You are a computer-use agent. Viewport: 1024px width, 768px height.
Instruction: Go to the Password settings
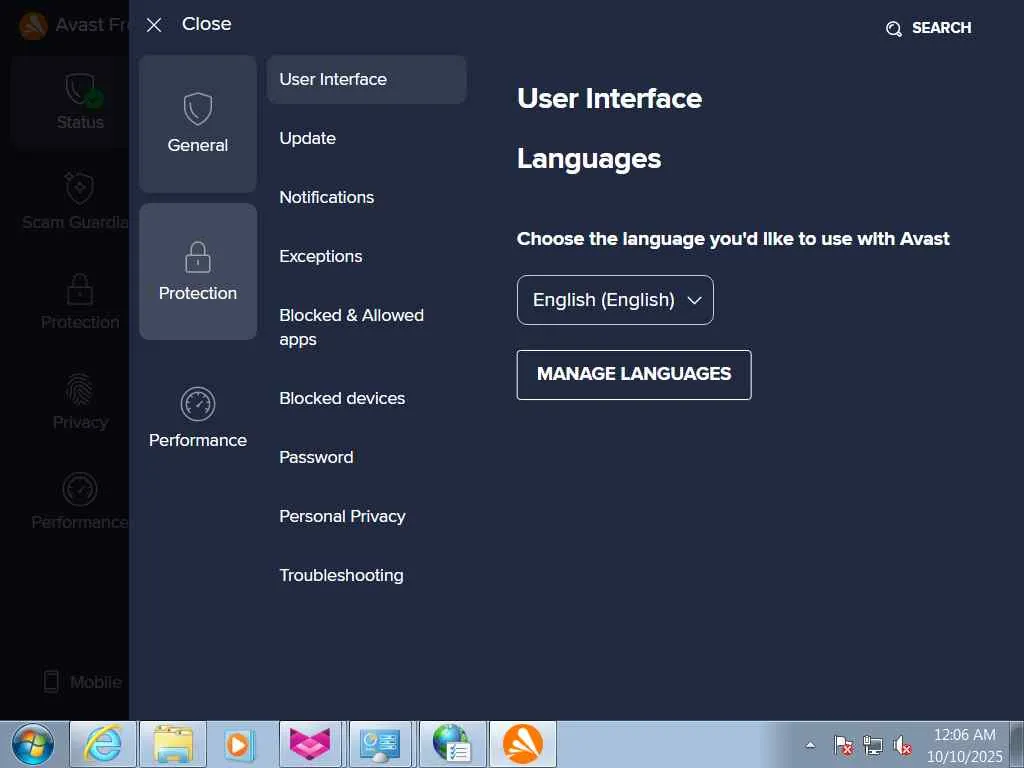coord(316,457)
